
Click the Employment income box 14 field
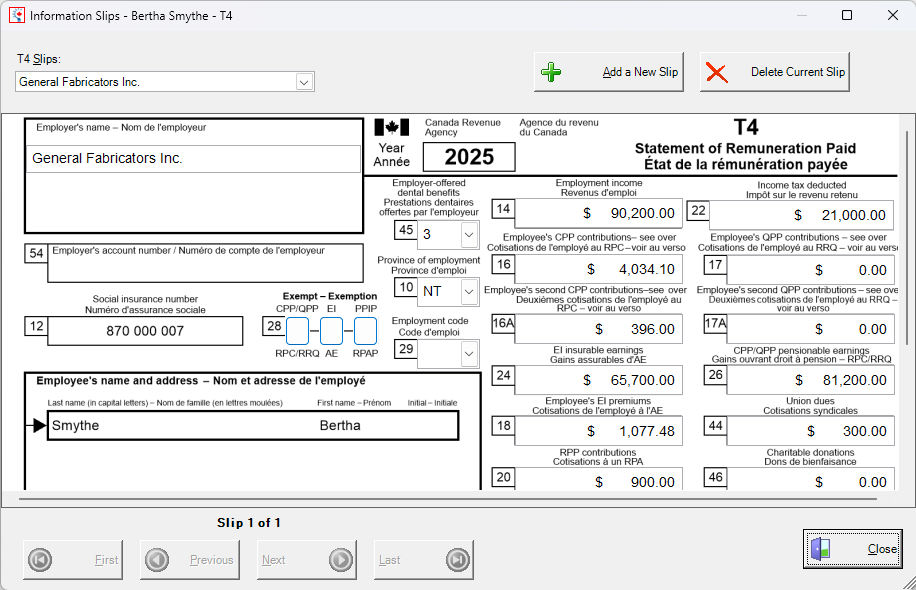point(598,213)
